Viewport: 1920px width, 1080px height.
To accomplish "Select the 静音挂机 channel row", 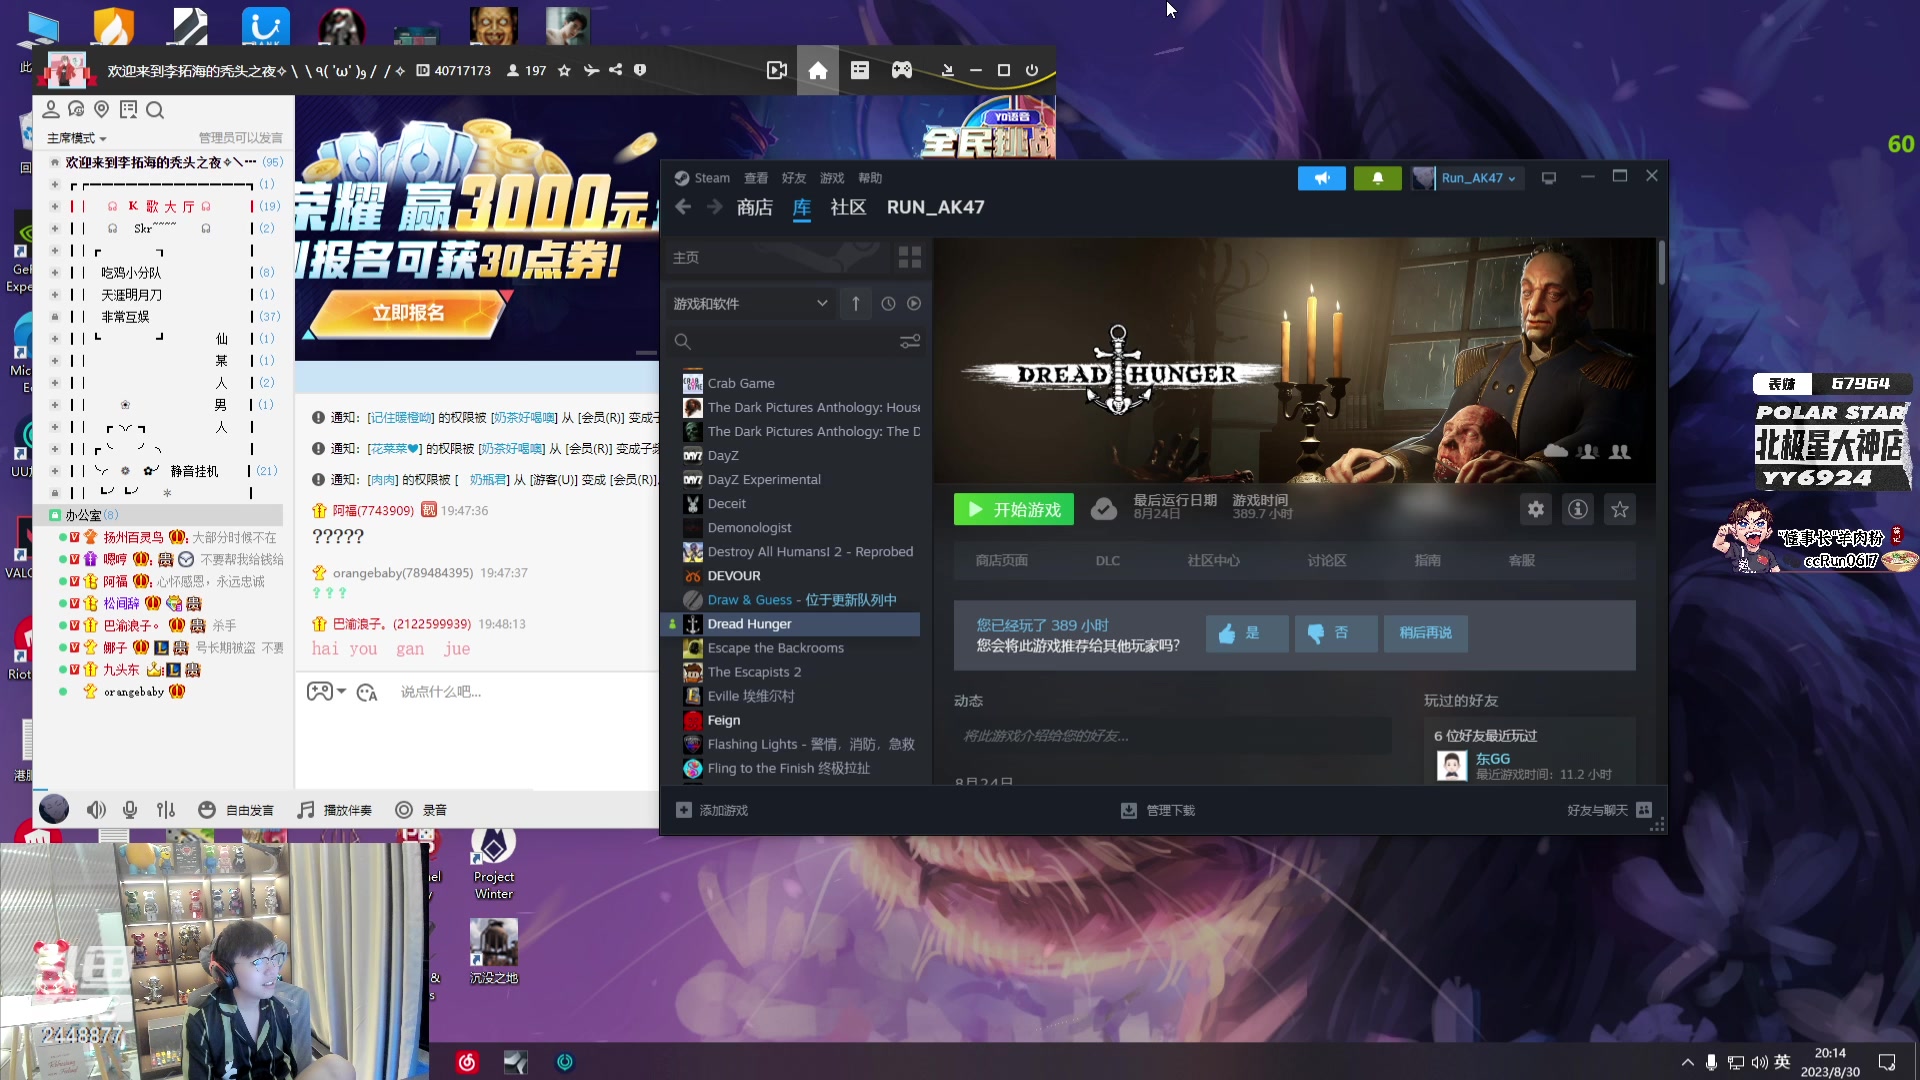I will point(165,471).
